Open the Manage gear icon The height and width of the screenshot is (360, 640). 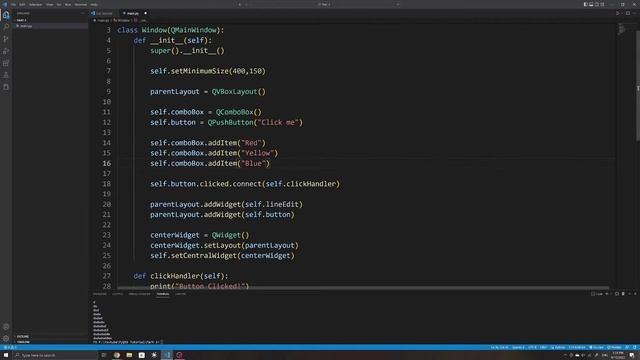pyautogui.click(x=6, y=338)
